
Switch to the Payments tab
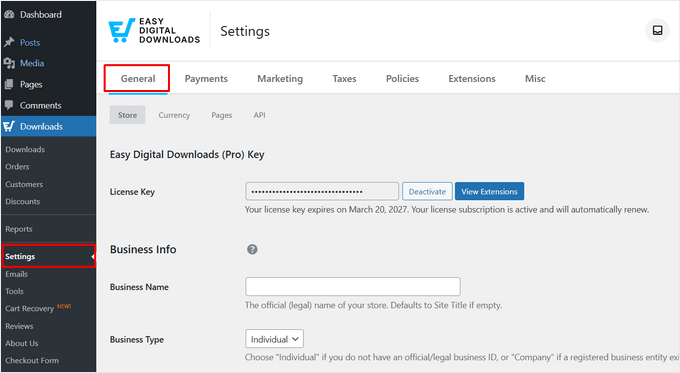click(206, 79)
